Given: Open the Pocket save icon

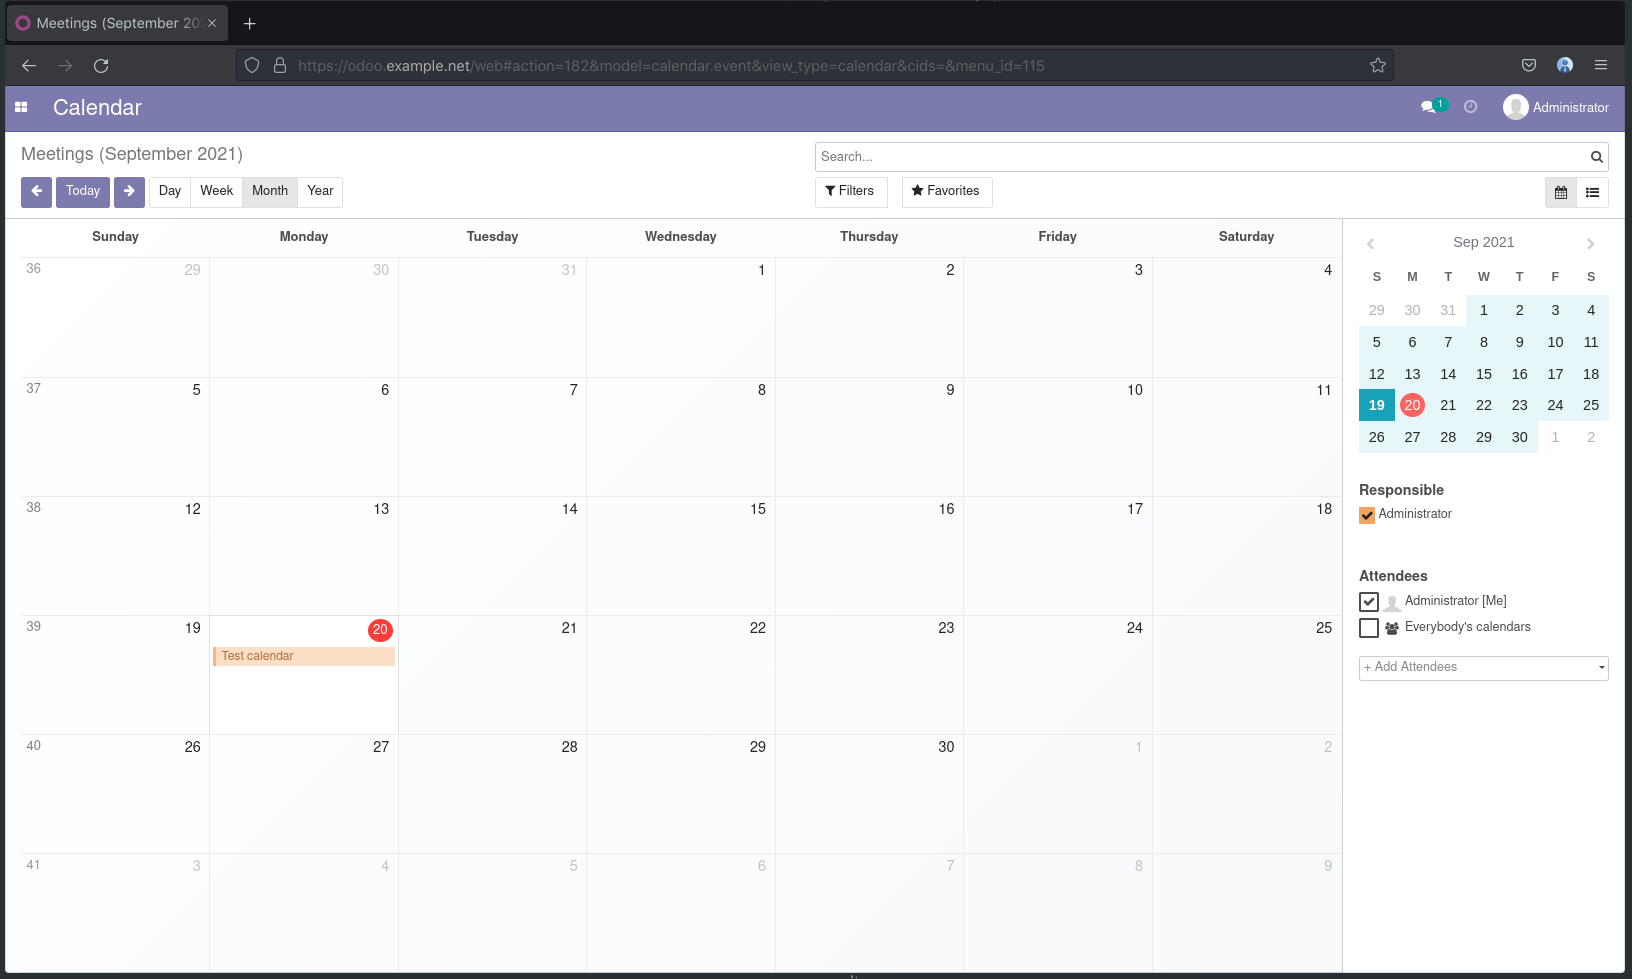Looking at the screenshot, I should click(x=1529, y=66).
